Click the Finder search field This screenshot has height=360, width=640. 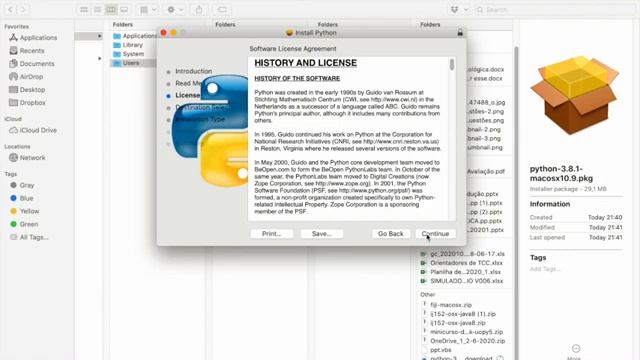555,9
